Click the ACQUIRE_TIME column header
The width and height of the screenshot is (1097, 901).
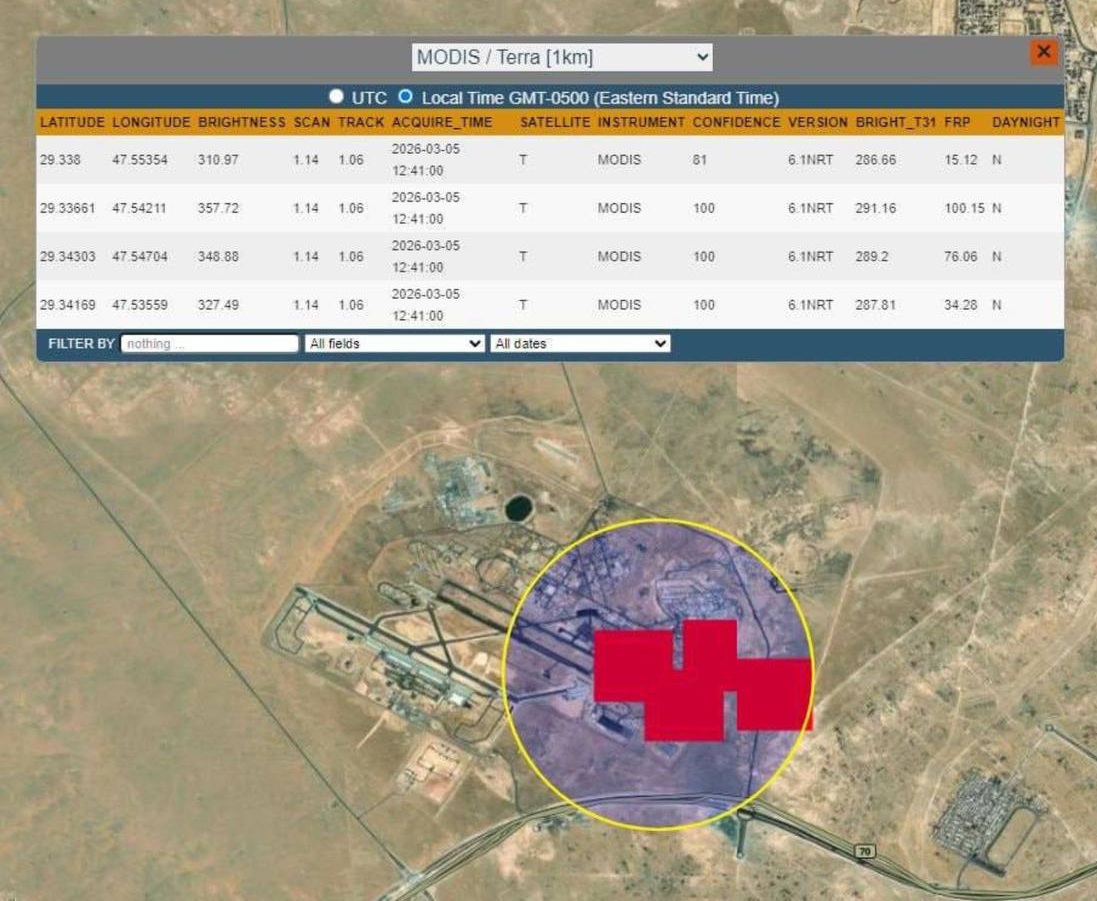click(441, 122)
